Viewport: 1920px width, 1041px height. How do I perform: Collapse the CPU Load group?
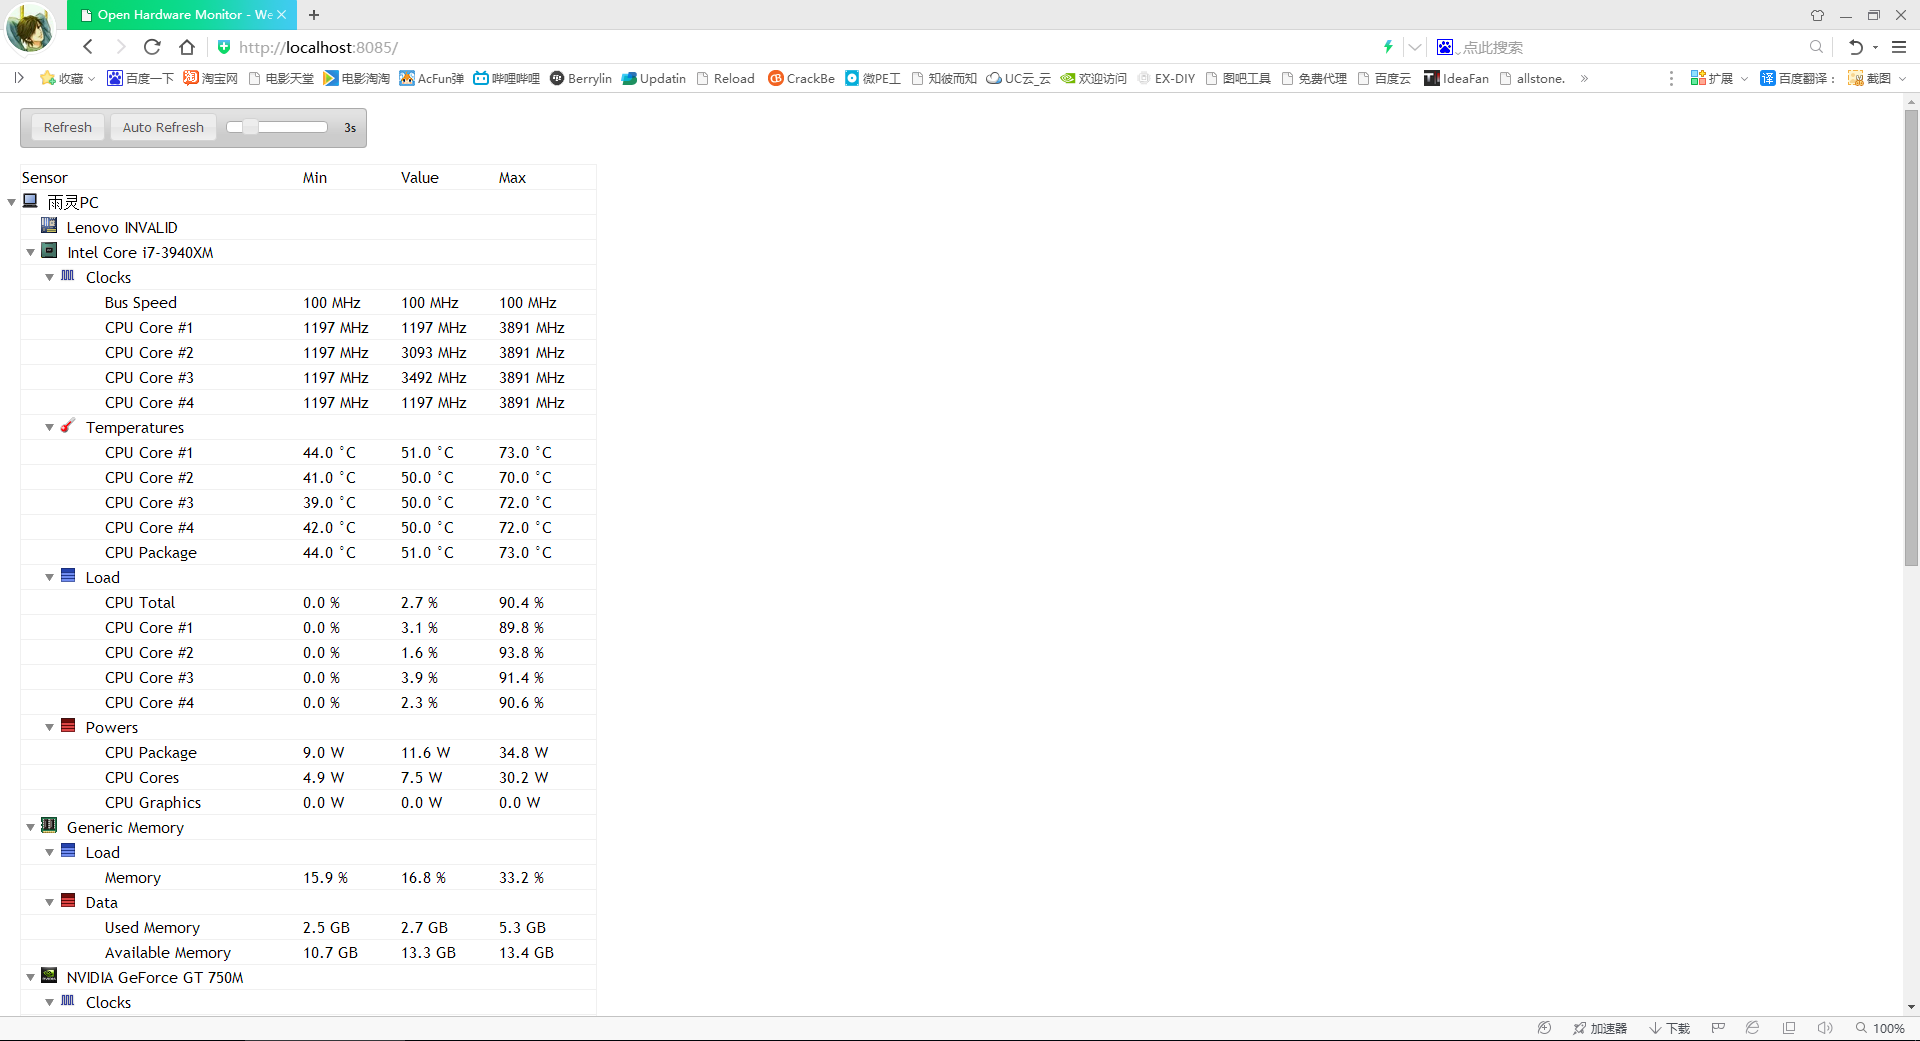(49, 577)
